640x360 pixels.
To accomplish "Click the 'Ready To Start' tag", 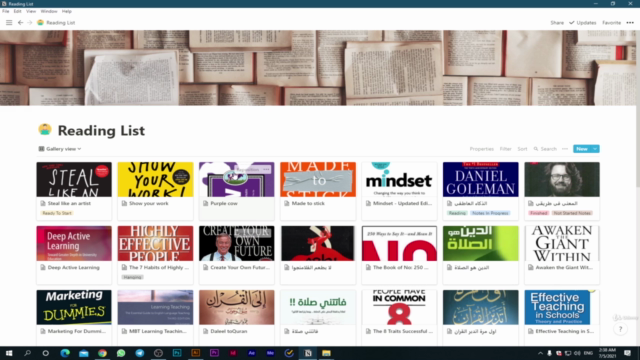I will [x=57, y=213].
